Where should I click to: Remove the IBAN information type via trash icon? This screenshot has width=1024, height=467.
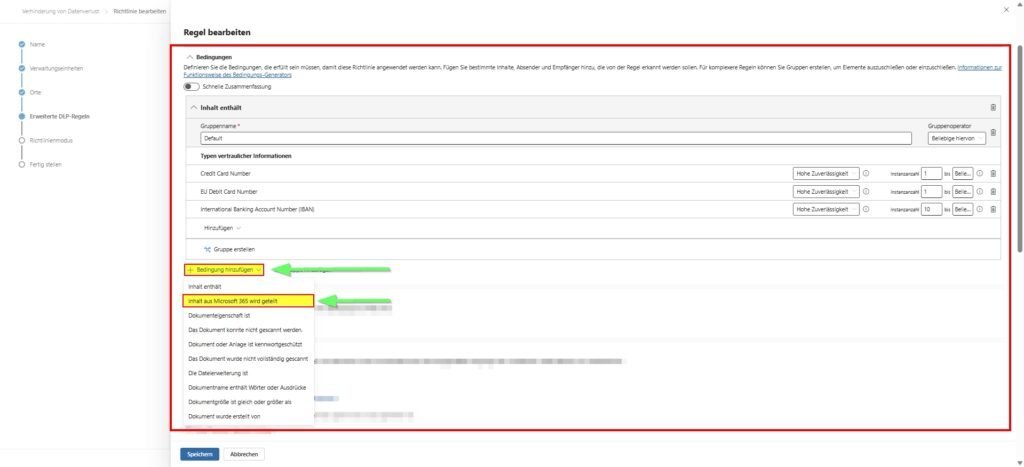coord(993,209)
